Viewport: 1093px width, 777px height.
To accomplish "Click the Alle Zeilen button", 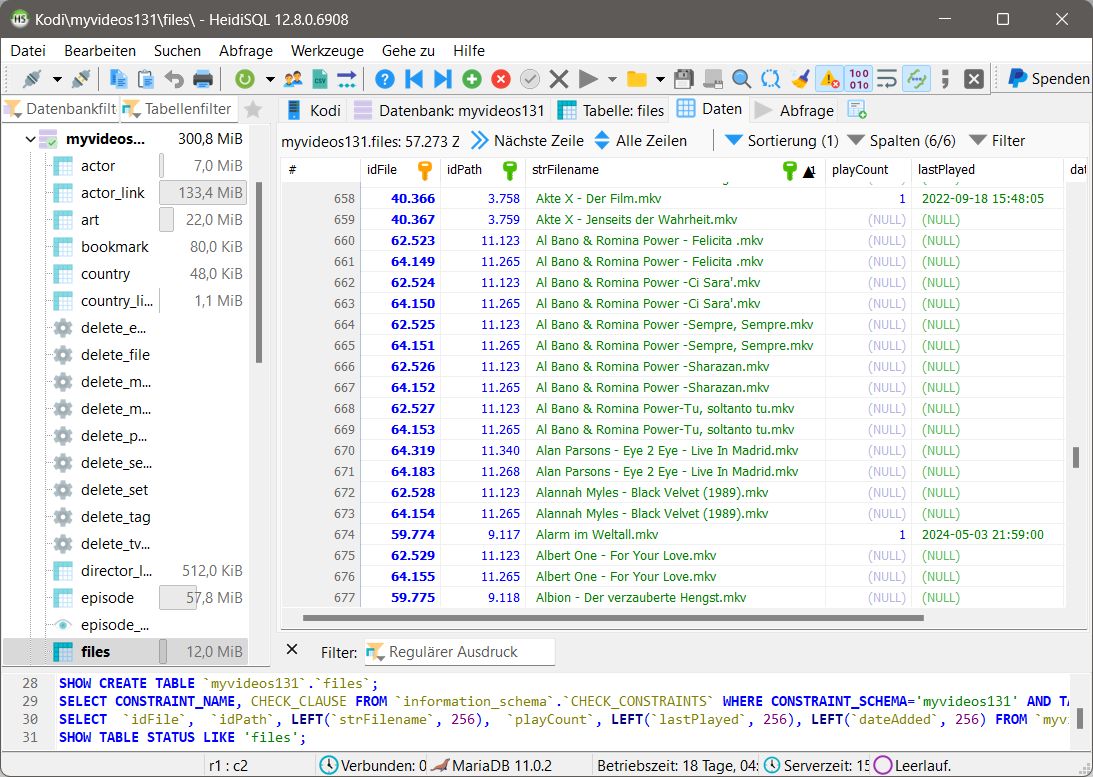I will click(x=641, y=141).
